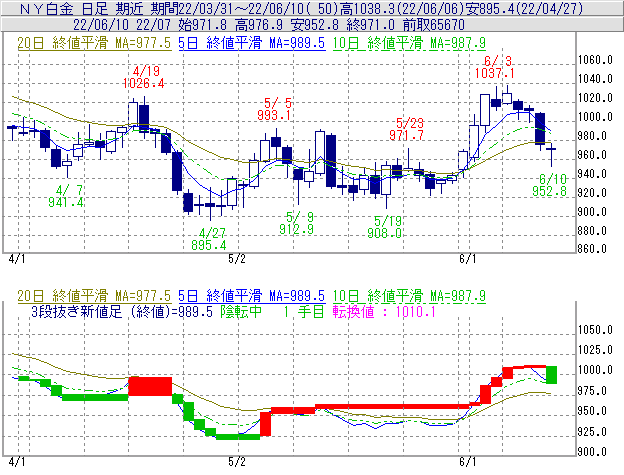Select lower chart 5日 終値平滑 MA=989.5 legend
Screen dimensions: 624x475
252,296
